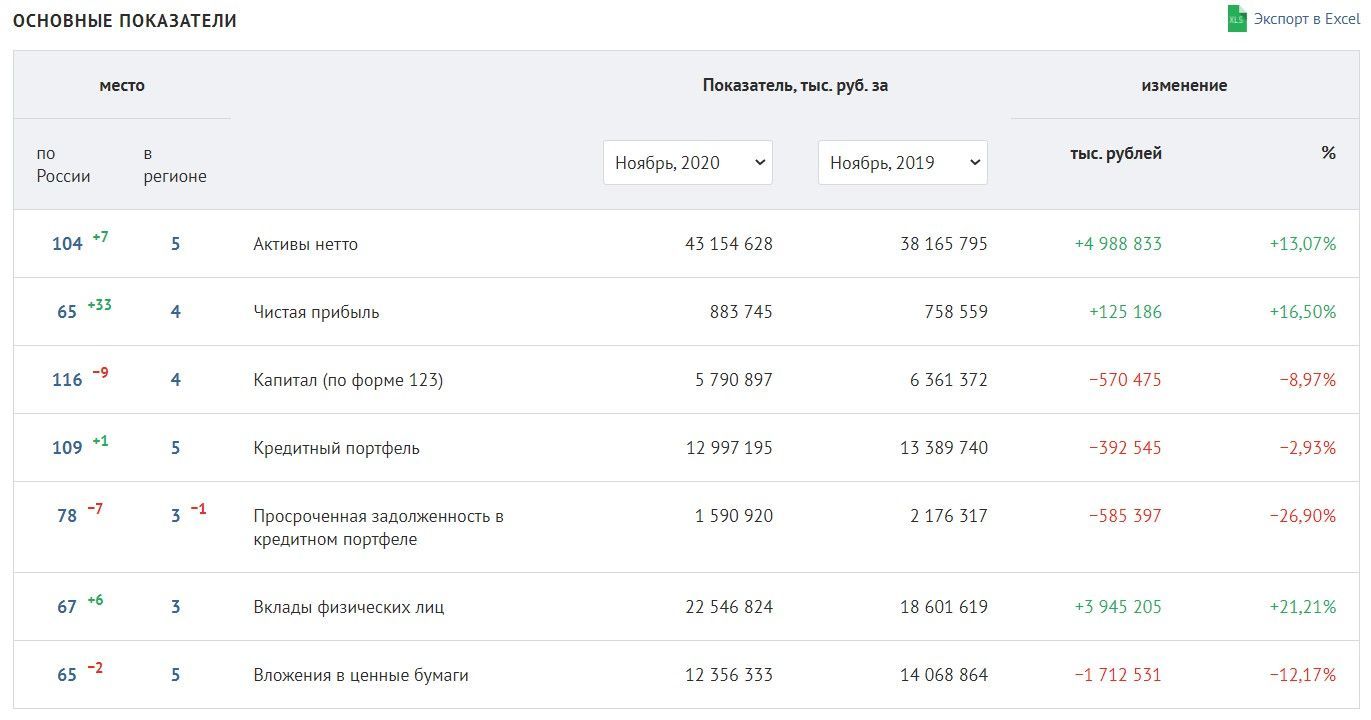Select the percentage −12,17%
The width and height of the screenshot is (1371, 720).
click(x=1303, y=675)
